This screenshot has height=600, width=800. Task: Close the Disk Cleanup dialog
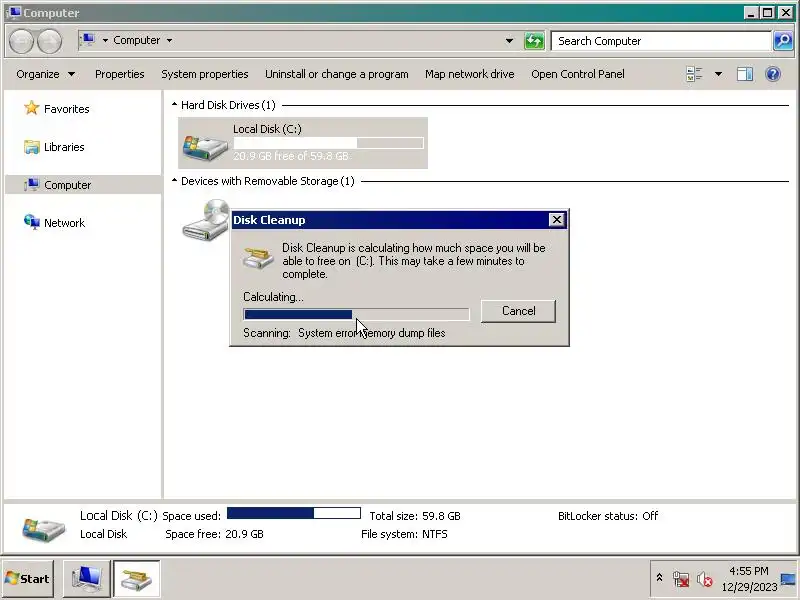click(556, 220)
